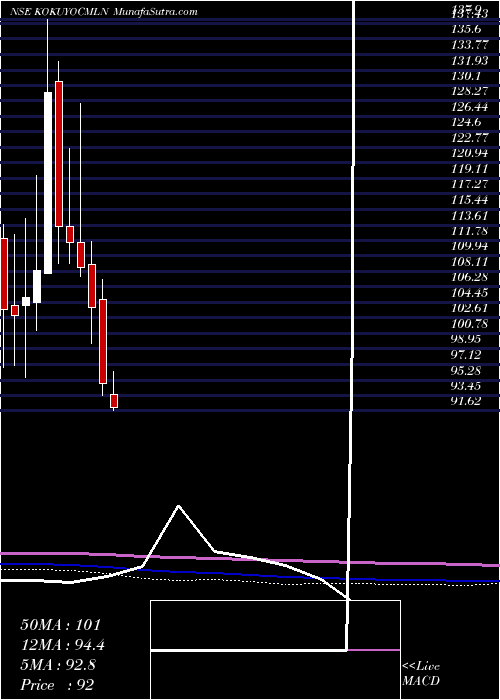Select the 102.61 price axis label

(x=470, y=308)
